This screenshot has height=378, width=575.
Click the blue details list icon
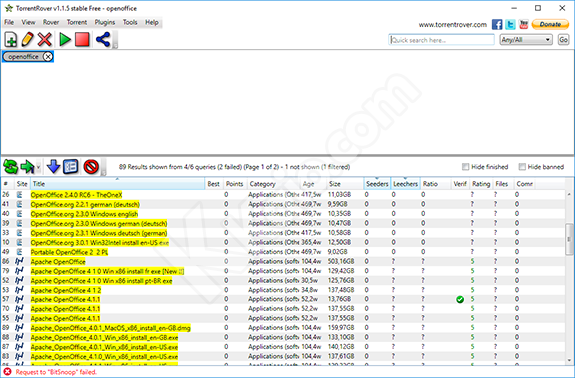click(70, 167)
